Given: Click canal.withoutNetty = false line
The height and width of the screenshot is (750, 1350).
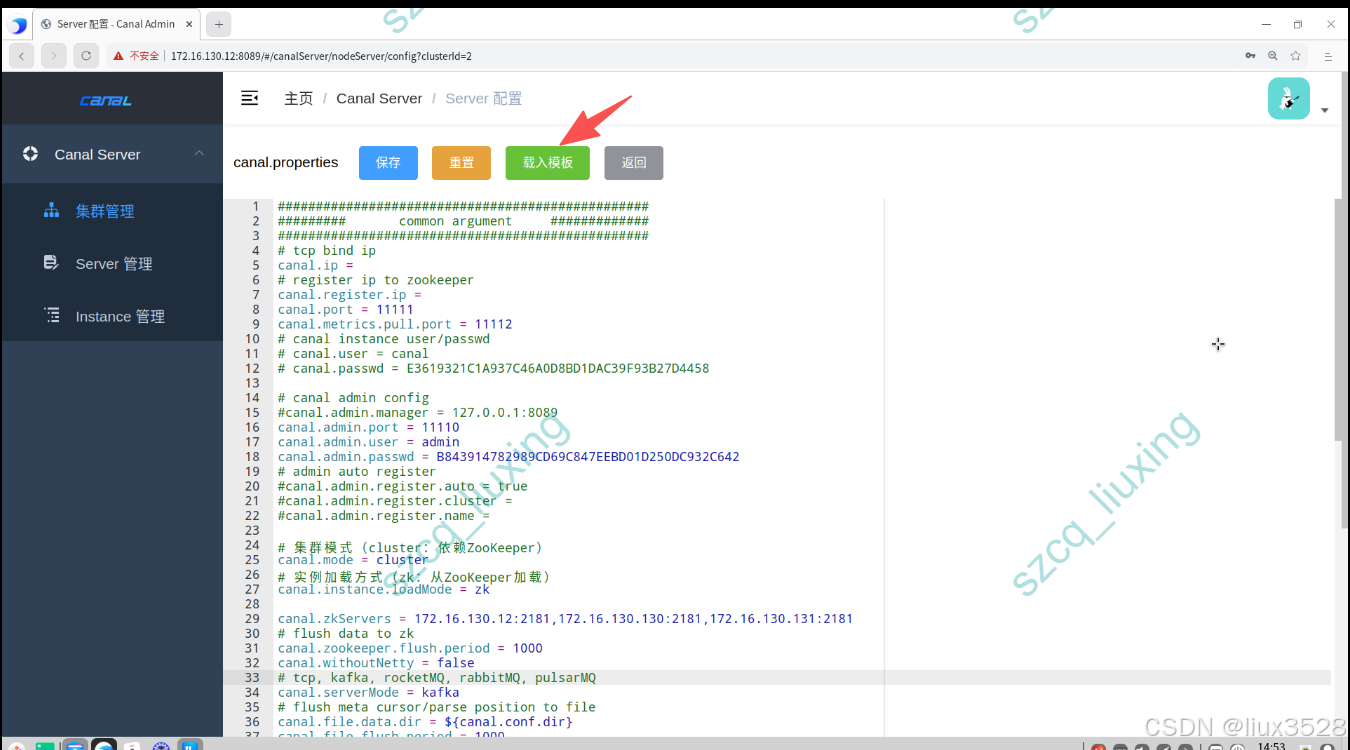Looking at the screenshot, I should click(376, 663).
